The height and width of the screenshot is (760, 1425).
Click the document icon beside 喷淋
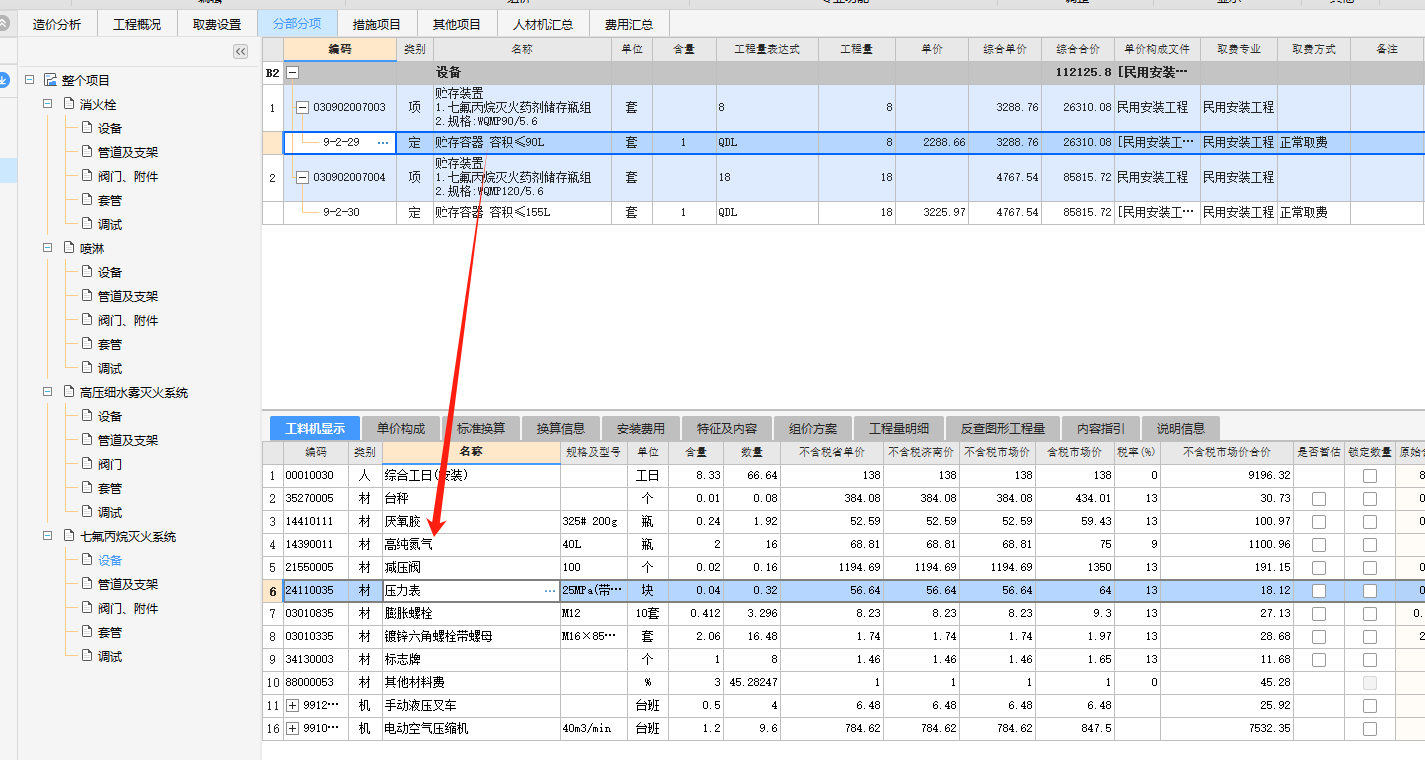click(x=69, y=248)
